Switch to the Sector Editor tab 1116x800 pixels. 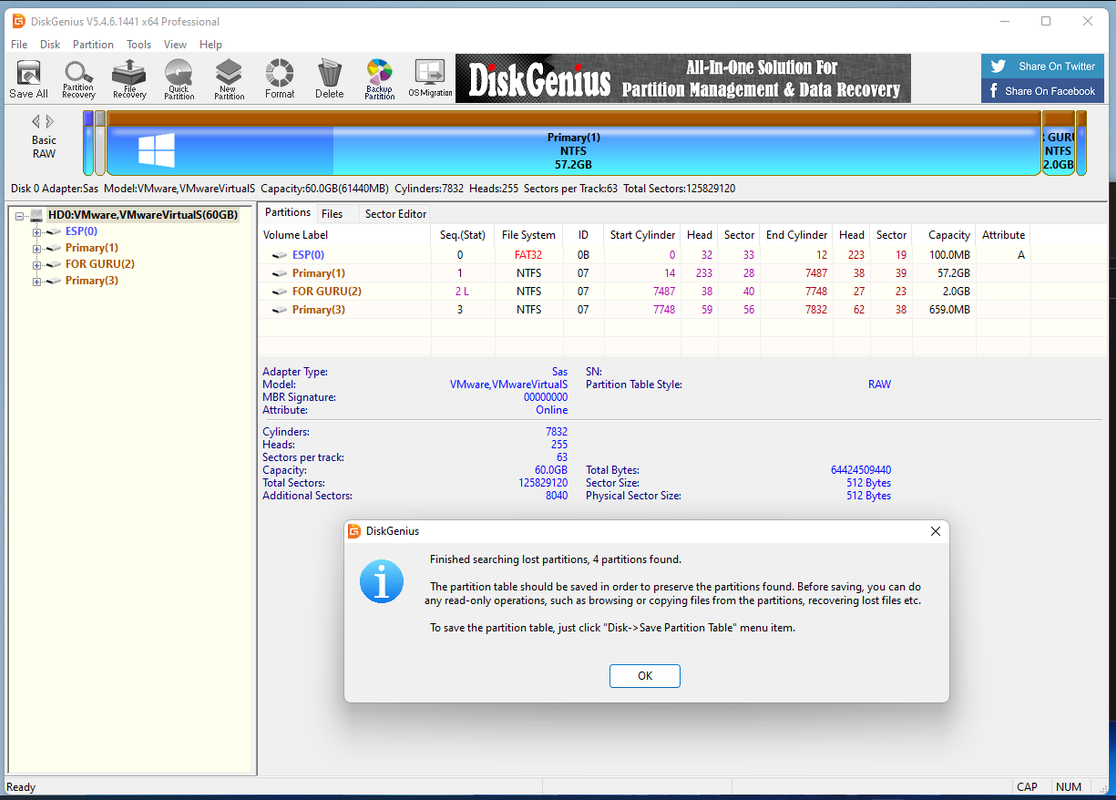point(396,214)
